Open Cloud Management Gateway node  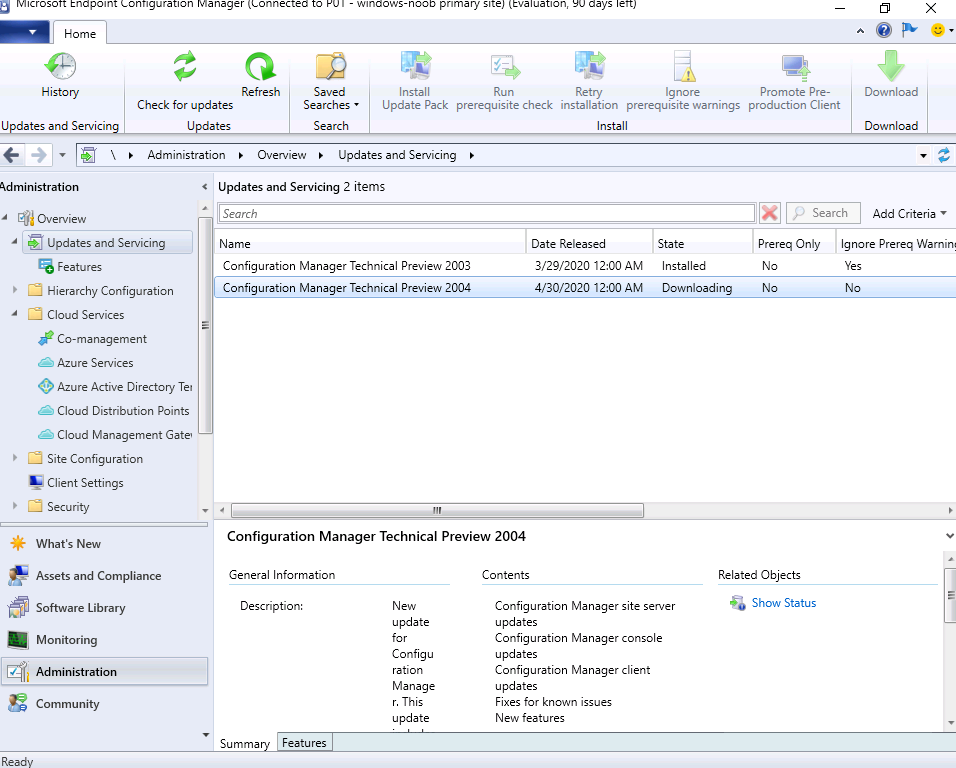(124, 435)
